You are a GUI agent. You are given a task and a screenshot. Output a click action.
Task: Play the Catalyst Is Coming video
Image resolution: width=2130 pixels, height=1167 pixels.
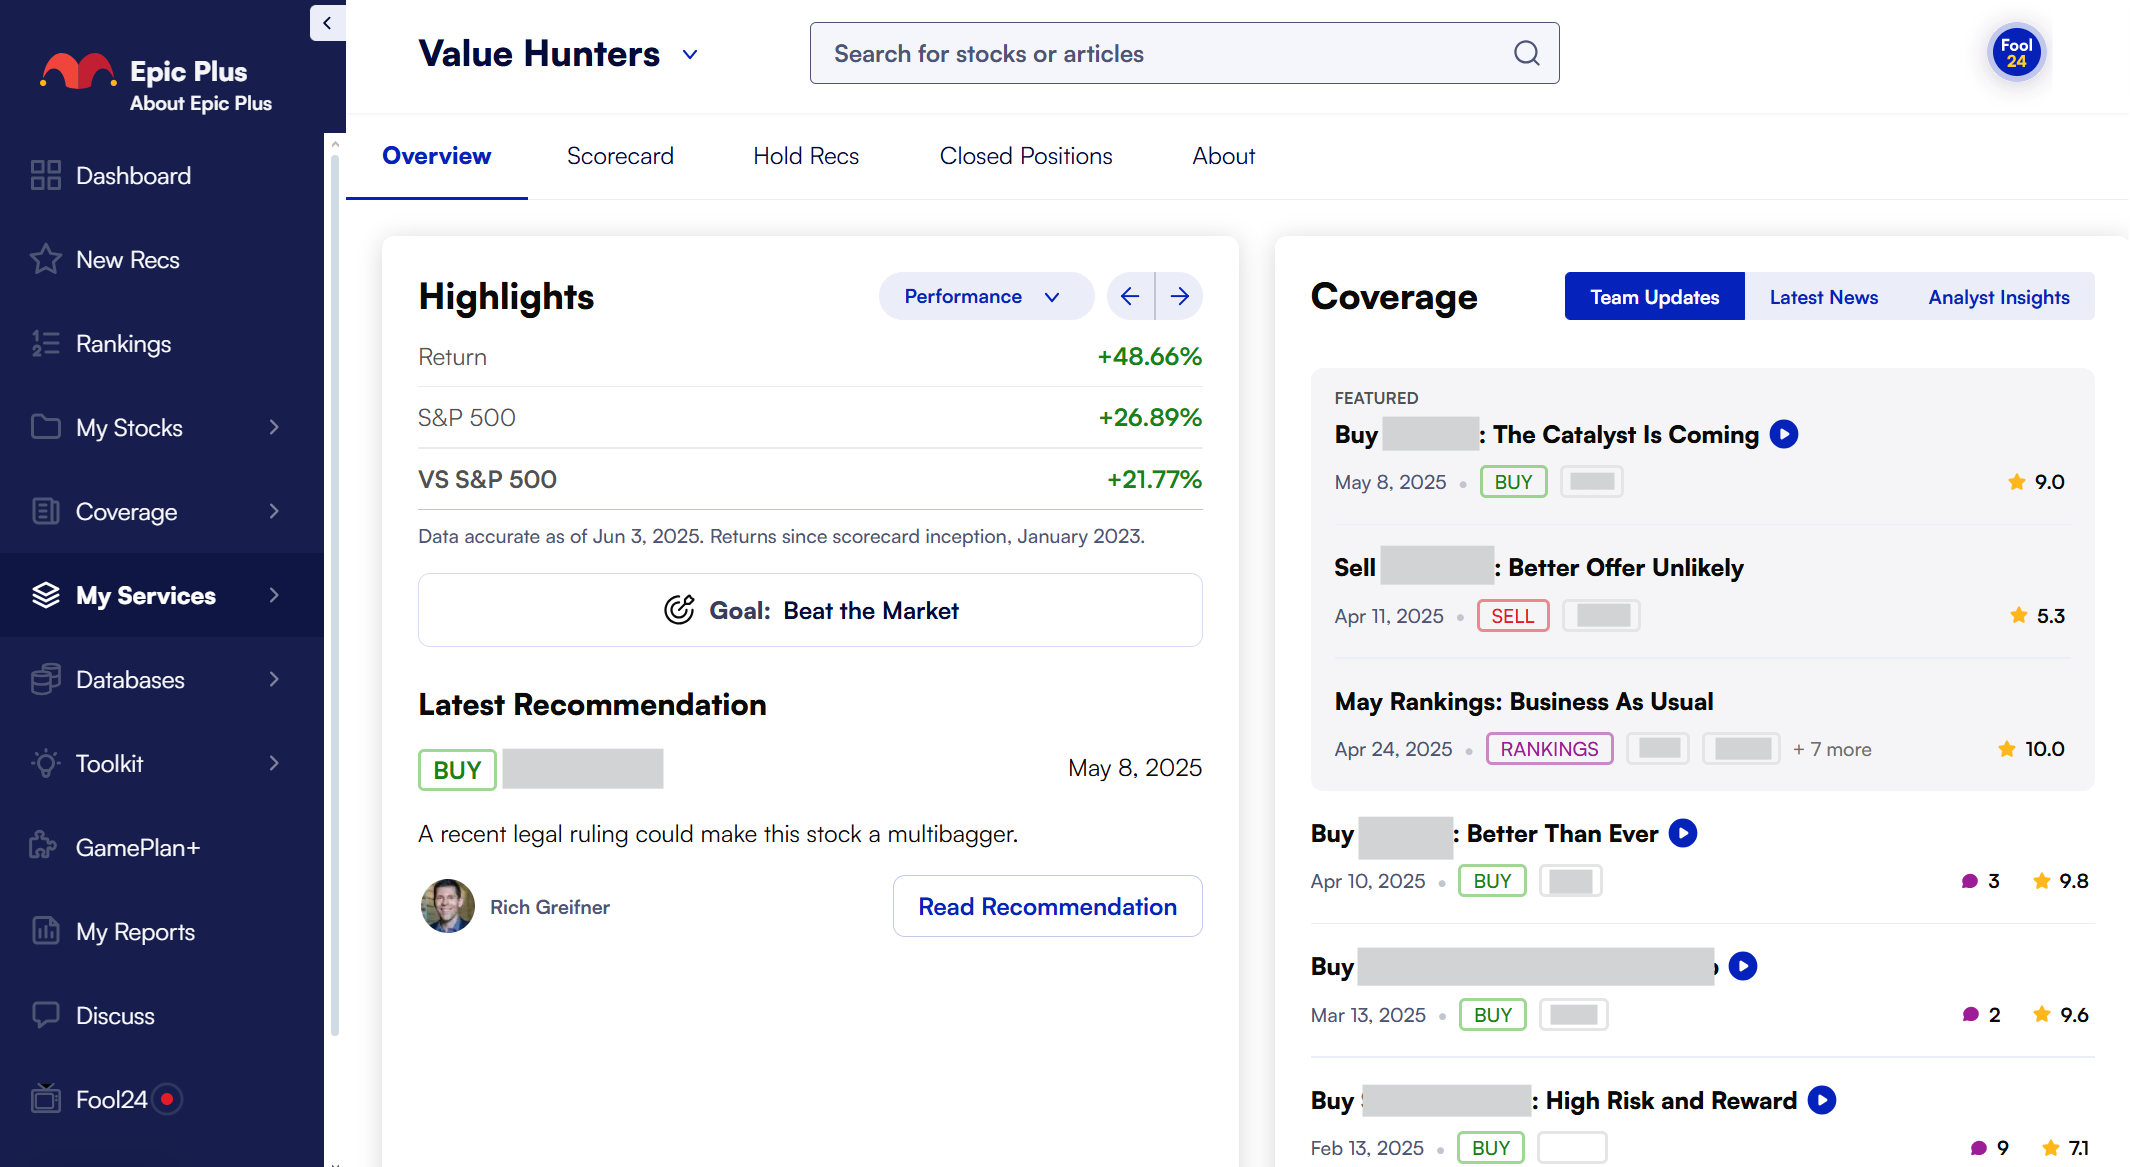click(x=1784, y=434)
